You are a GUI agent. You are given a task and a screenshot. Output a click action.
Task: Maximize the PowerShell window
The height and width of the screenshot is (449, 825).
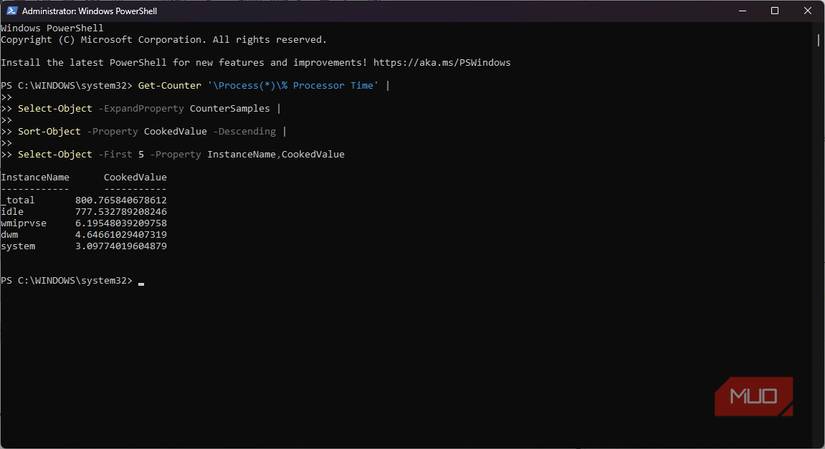pos(775,11)
